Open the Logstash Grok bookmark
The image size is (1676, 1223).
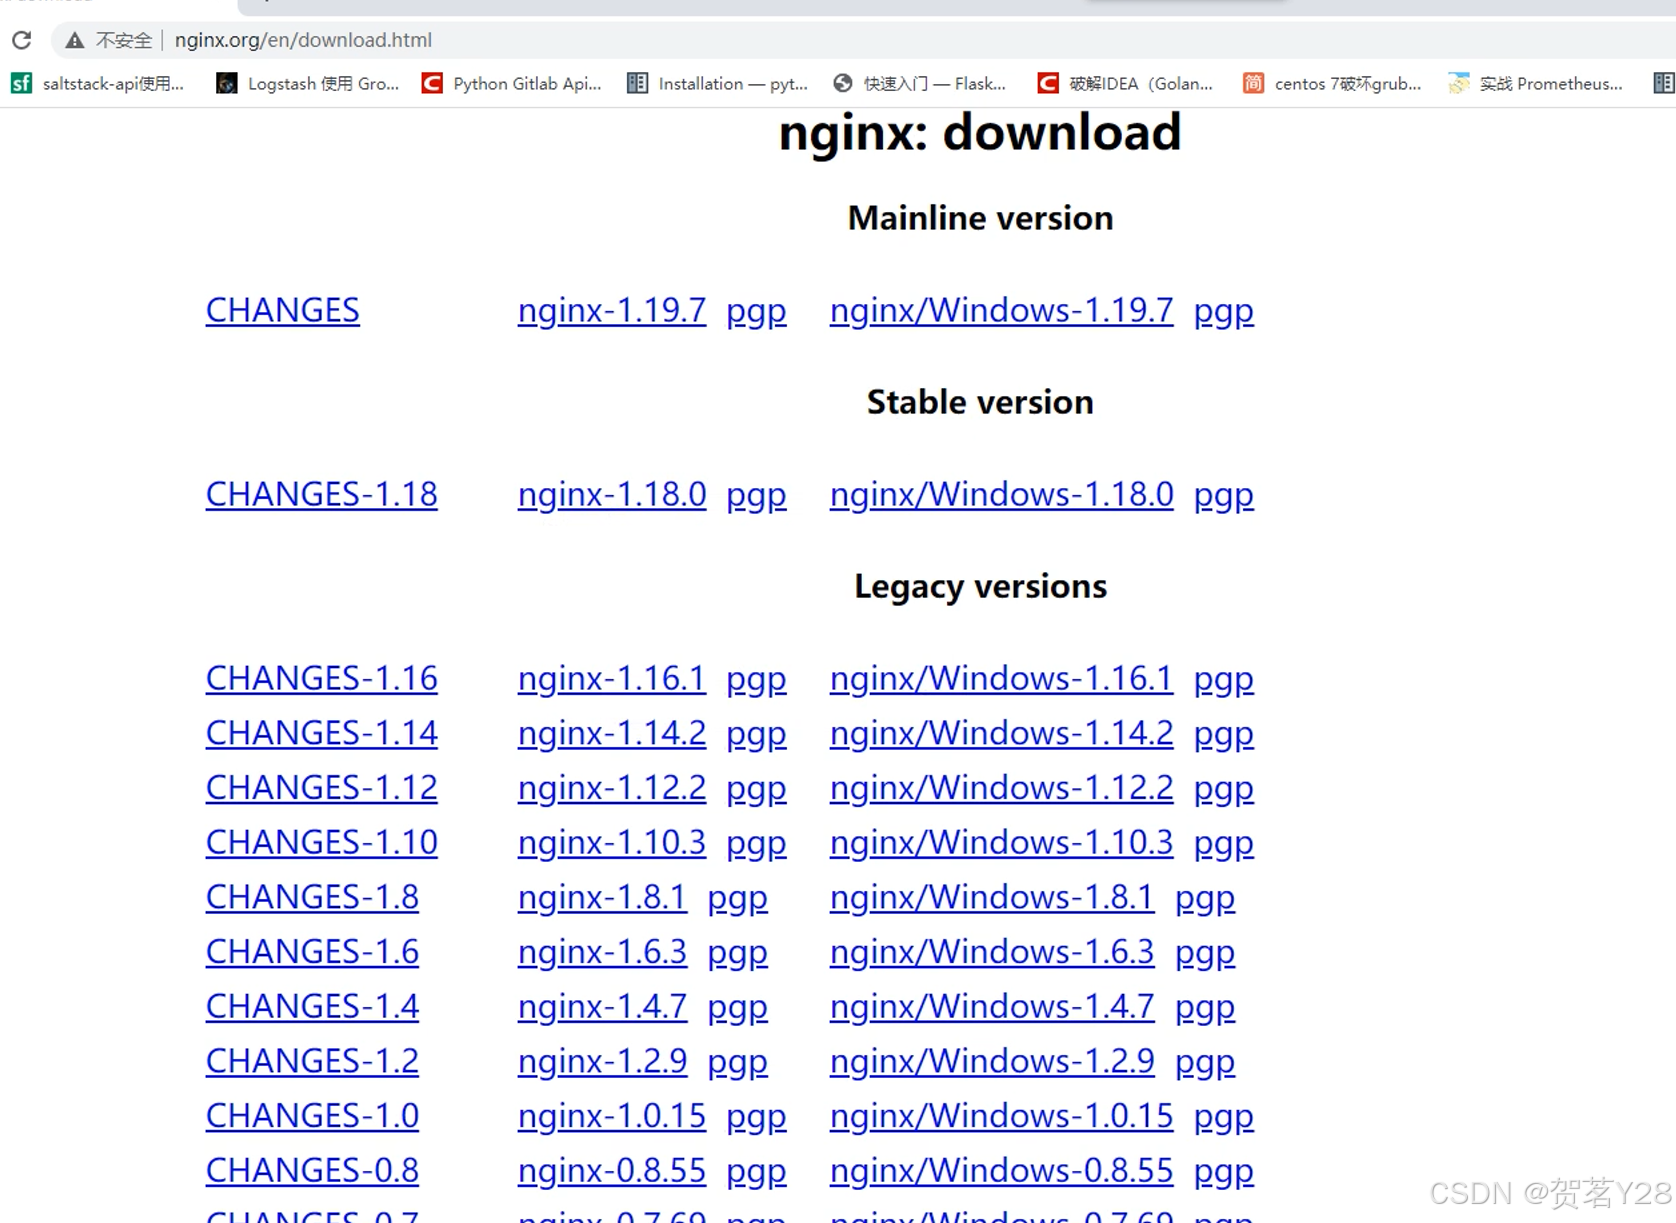[308, 84]
